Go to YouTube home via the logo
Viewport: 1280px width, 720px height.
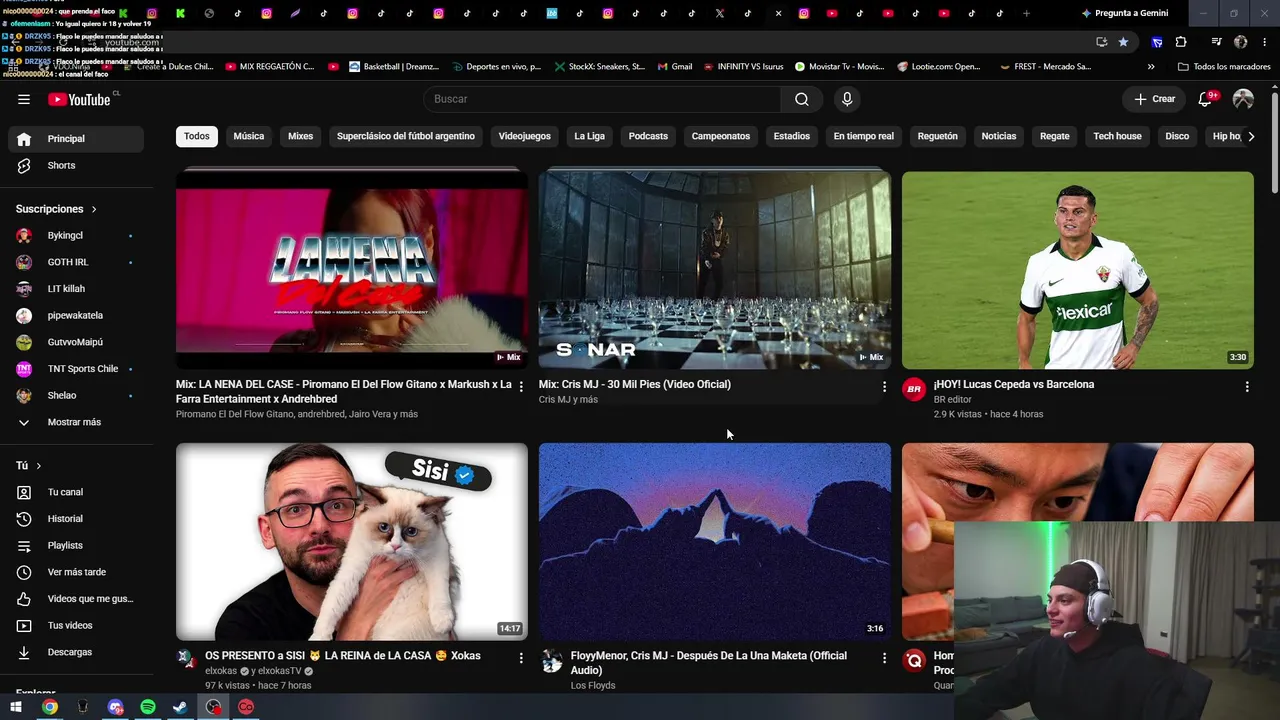(80, 99)
